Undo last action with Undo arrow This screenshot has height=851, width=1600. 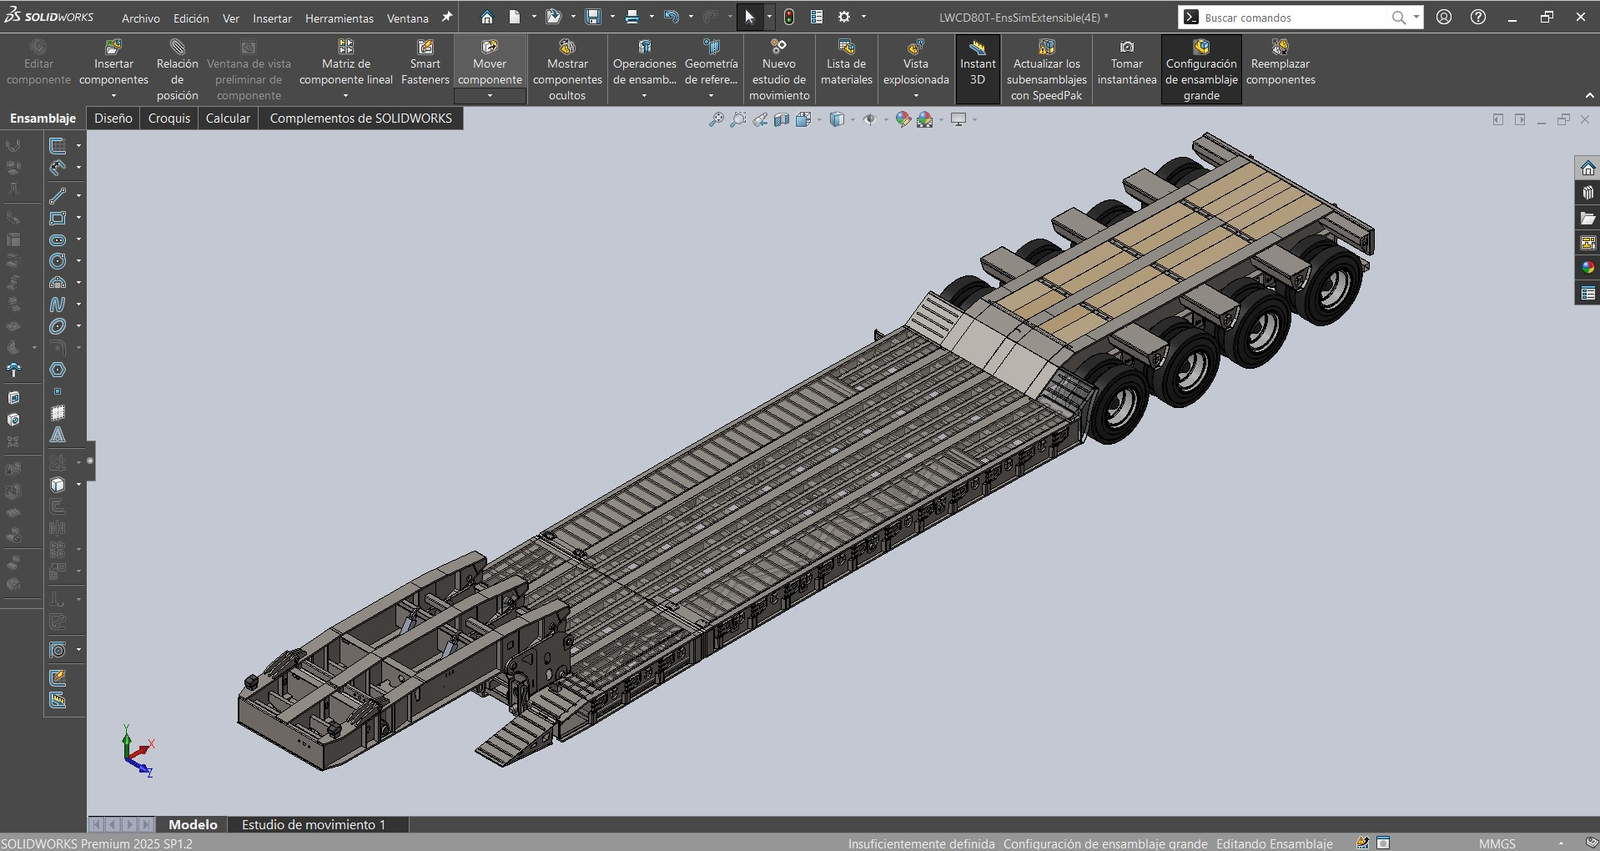click(671, 17)
